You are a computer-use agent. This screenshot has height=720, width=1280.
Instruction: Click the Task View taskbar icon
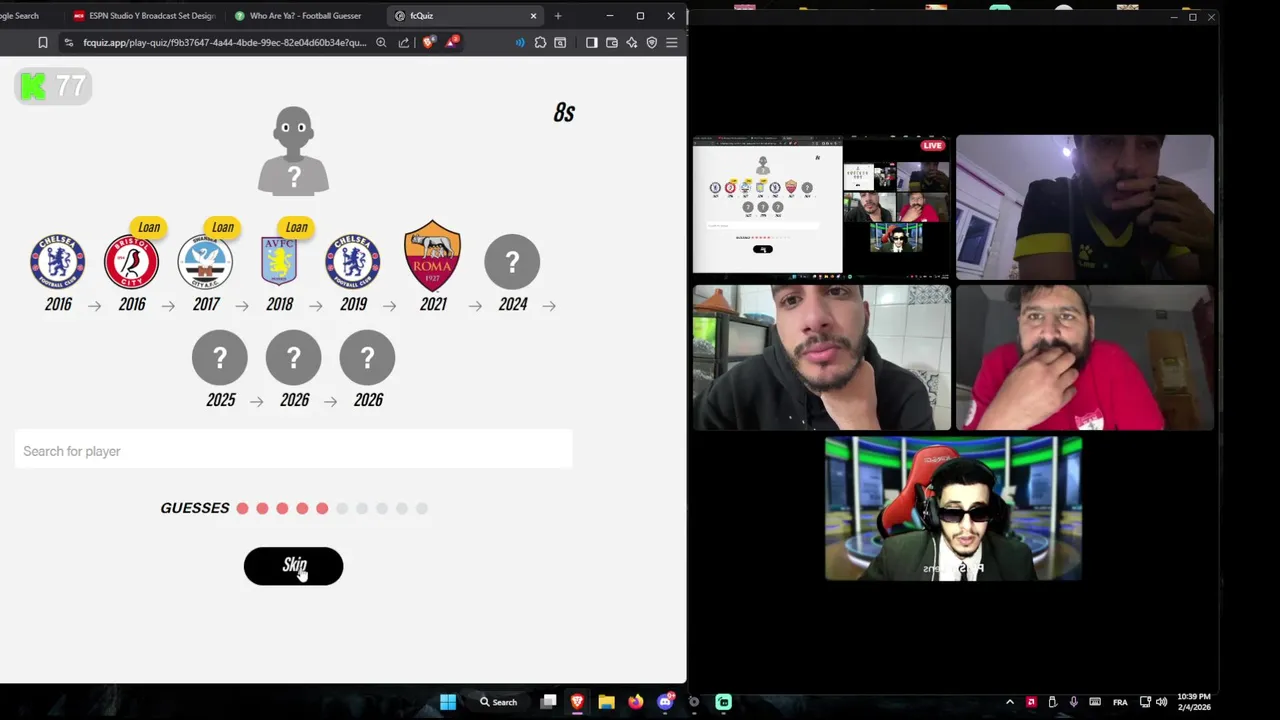pyautogui.click(x=548, y=702)
